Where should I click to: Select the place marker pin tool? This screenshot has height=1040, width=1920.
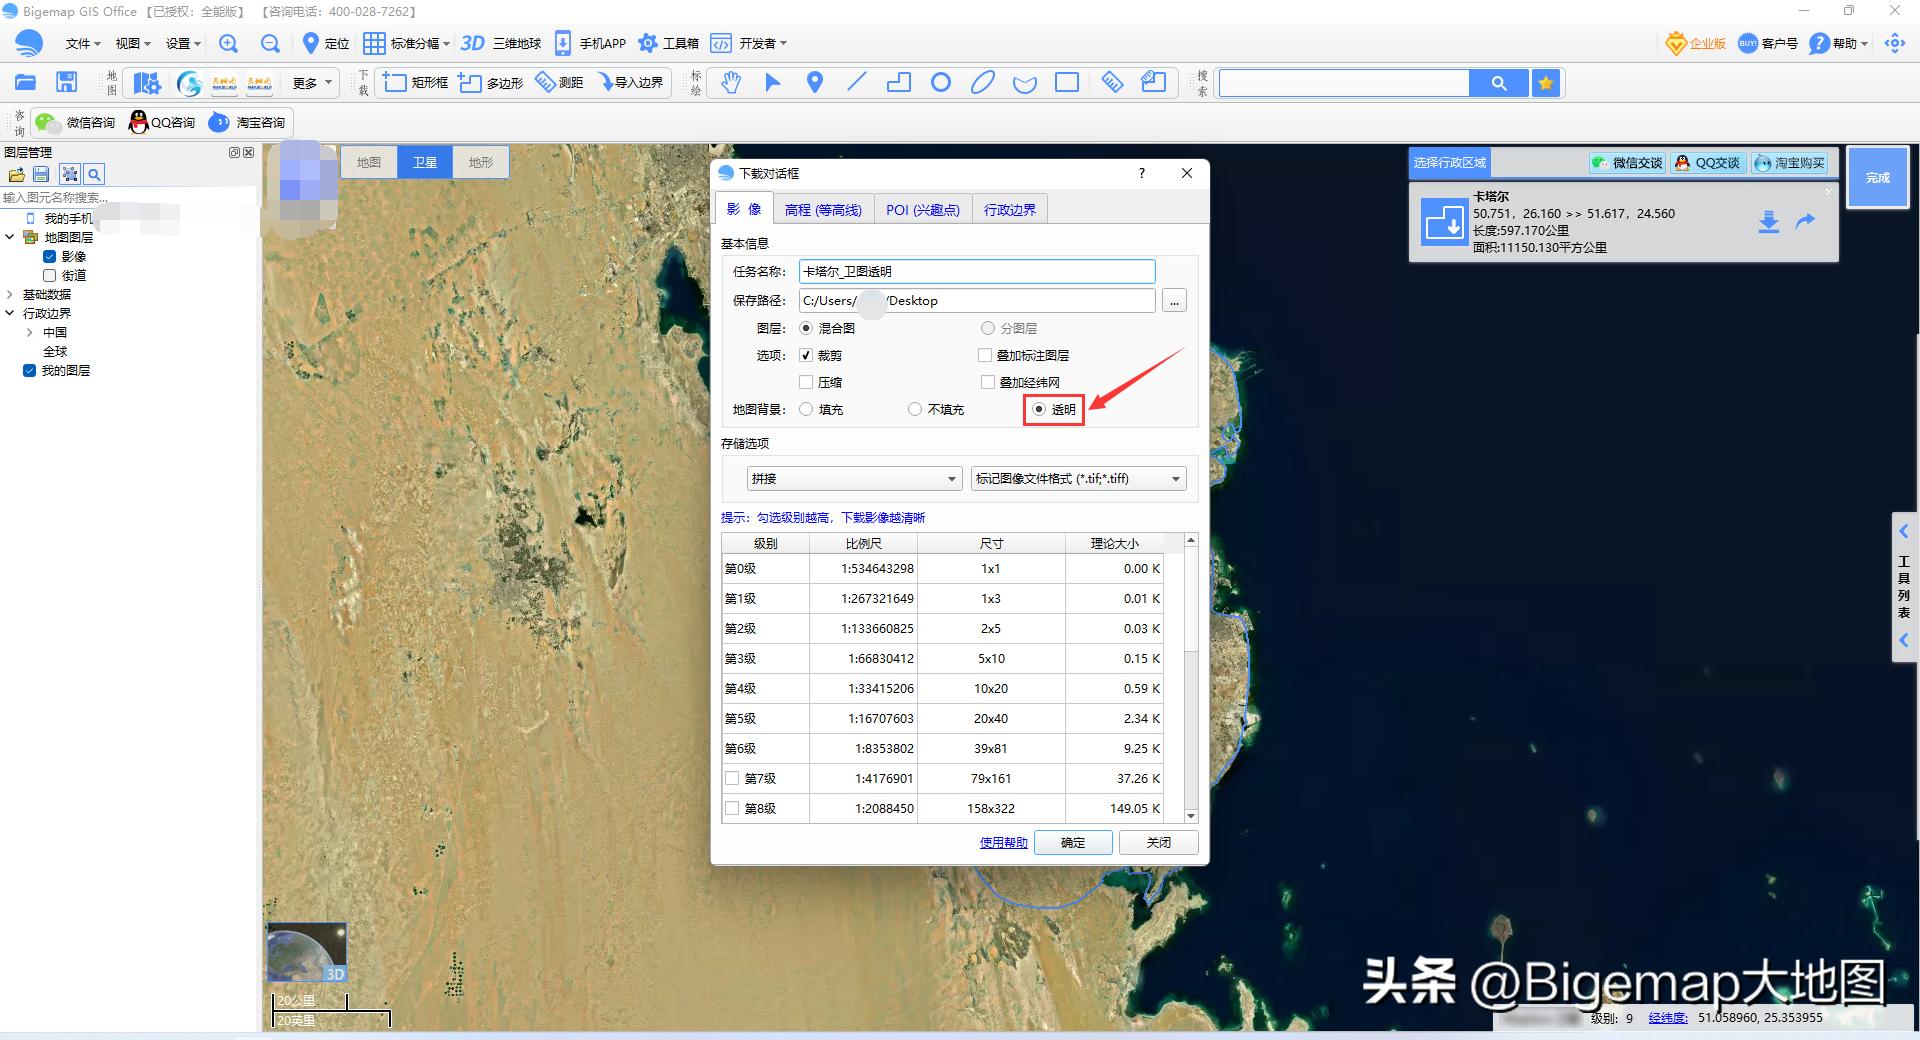point(815,83)
